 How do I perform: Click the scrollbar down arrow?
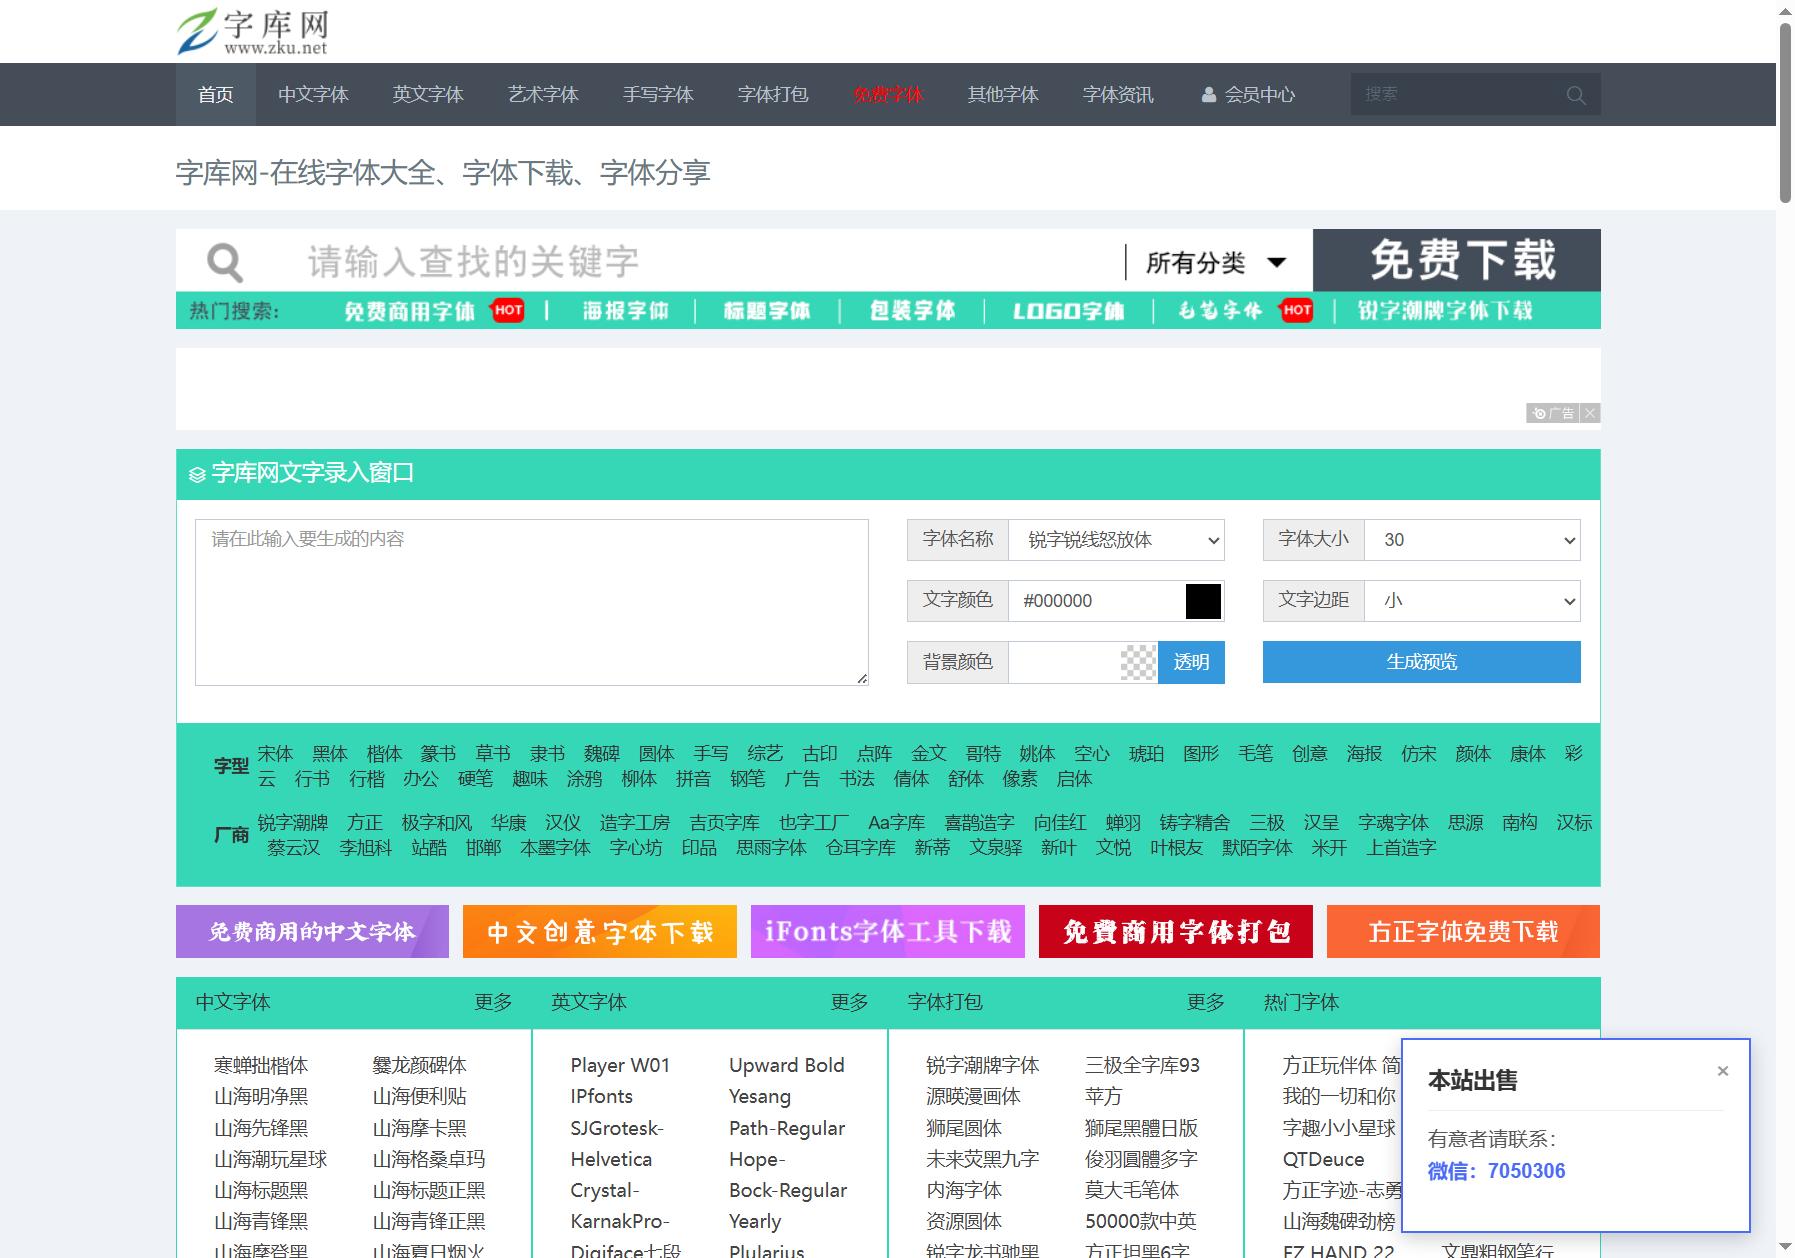pyautogui.click(x=1785, y=1248)
